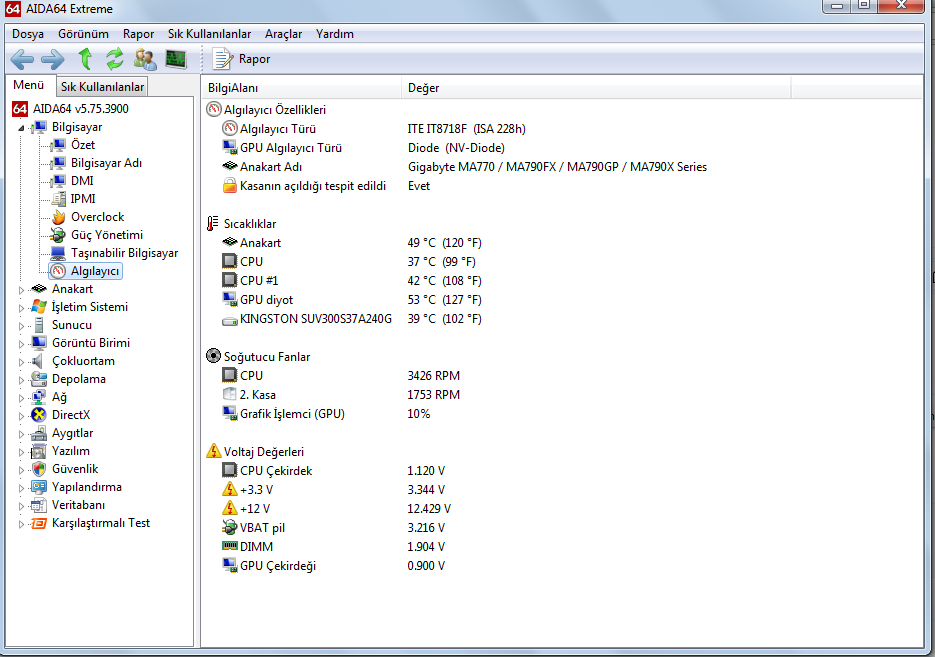The height and width of the screenshot is (657, 935).
Task: Expand the Ağ tree node
Action: [21, 398]
